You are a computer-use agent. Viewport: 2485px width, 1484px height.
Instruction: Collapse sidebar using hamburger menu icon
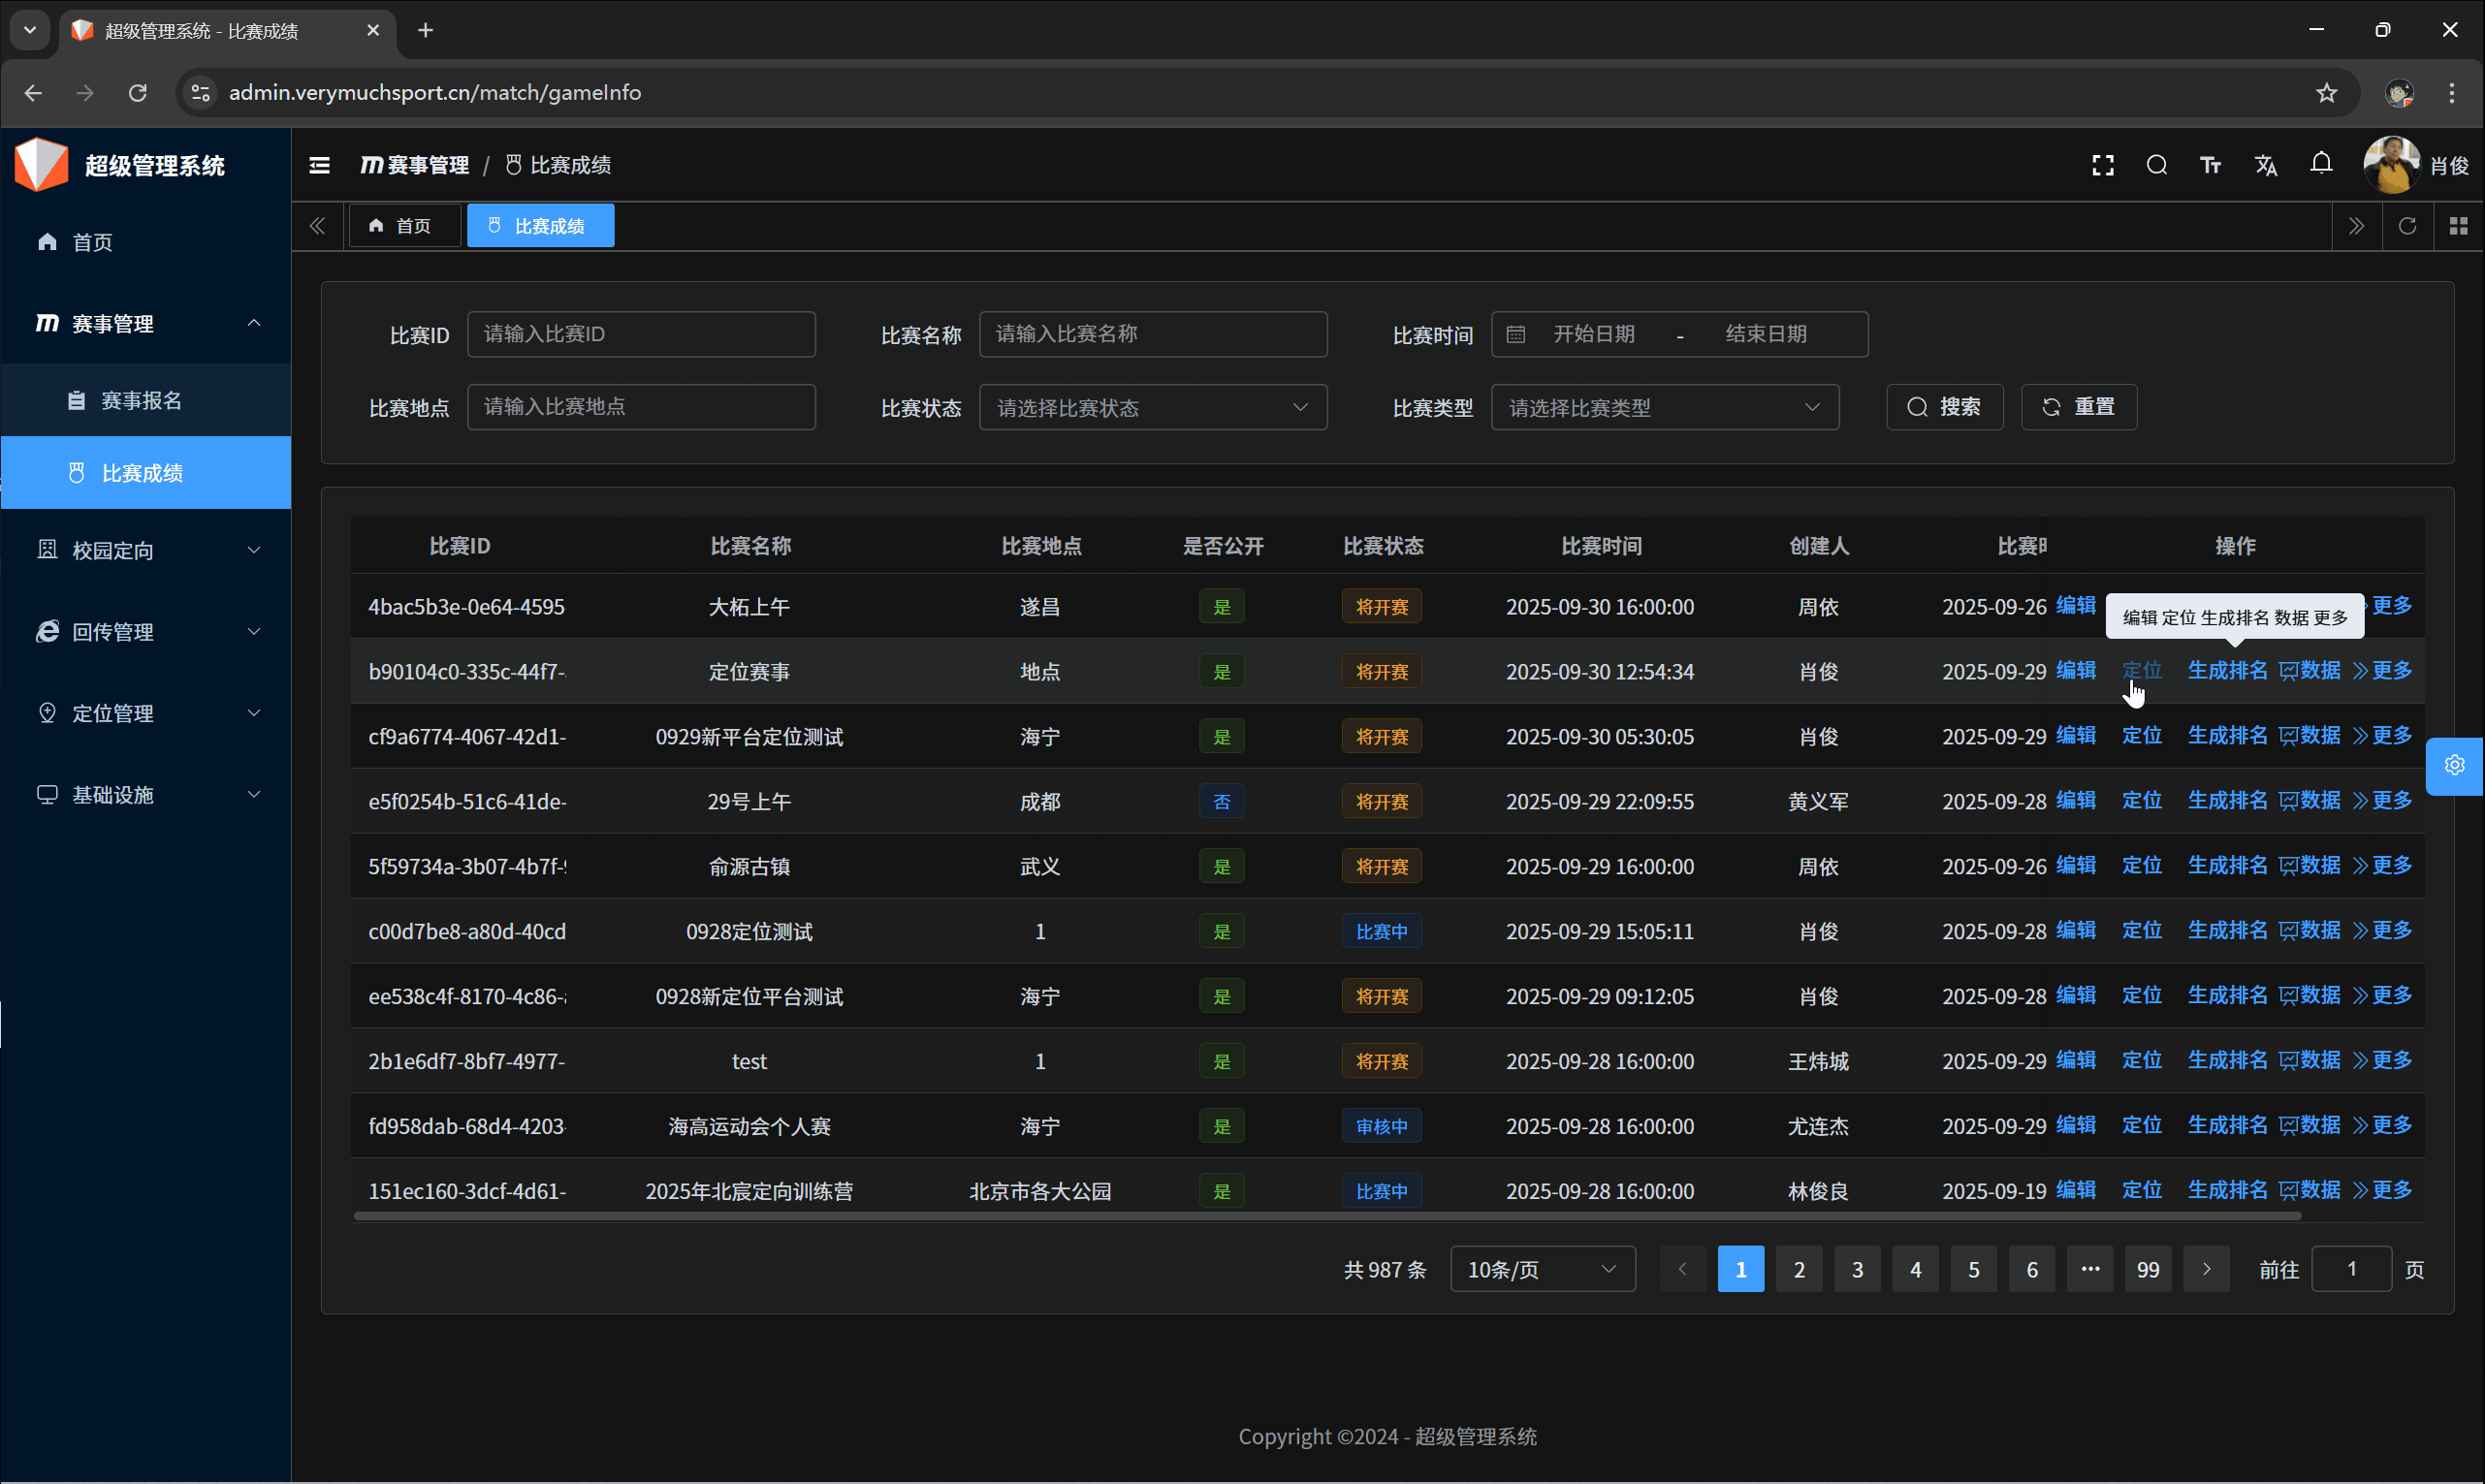319,165
